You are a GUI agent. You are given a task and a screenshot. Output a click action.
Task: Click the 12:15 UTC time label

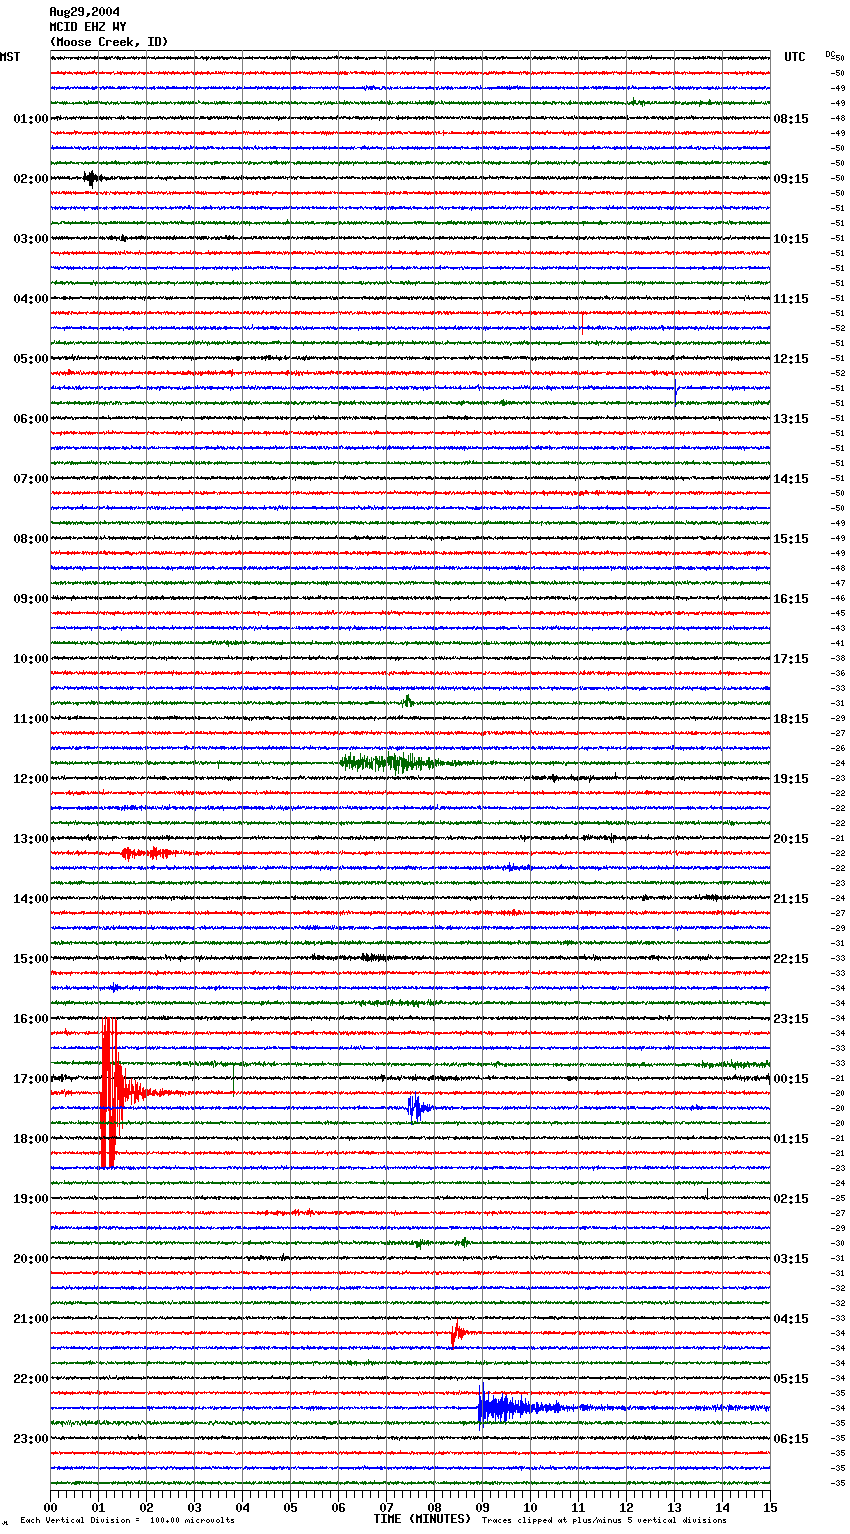(x=791, y=359)
